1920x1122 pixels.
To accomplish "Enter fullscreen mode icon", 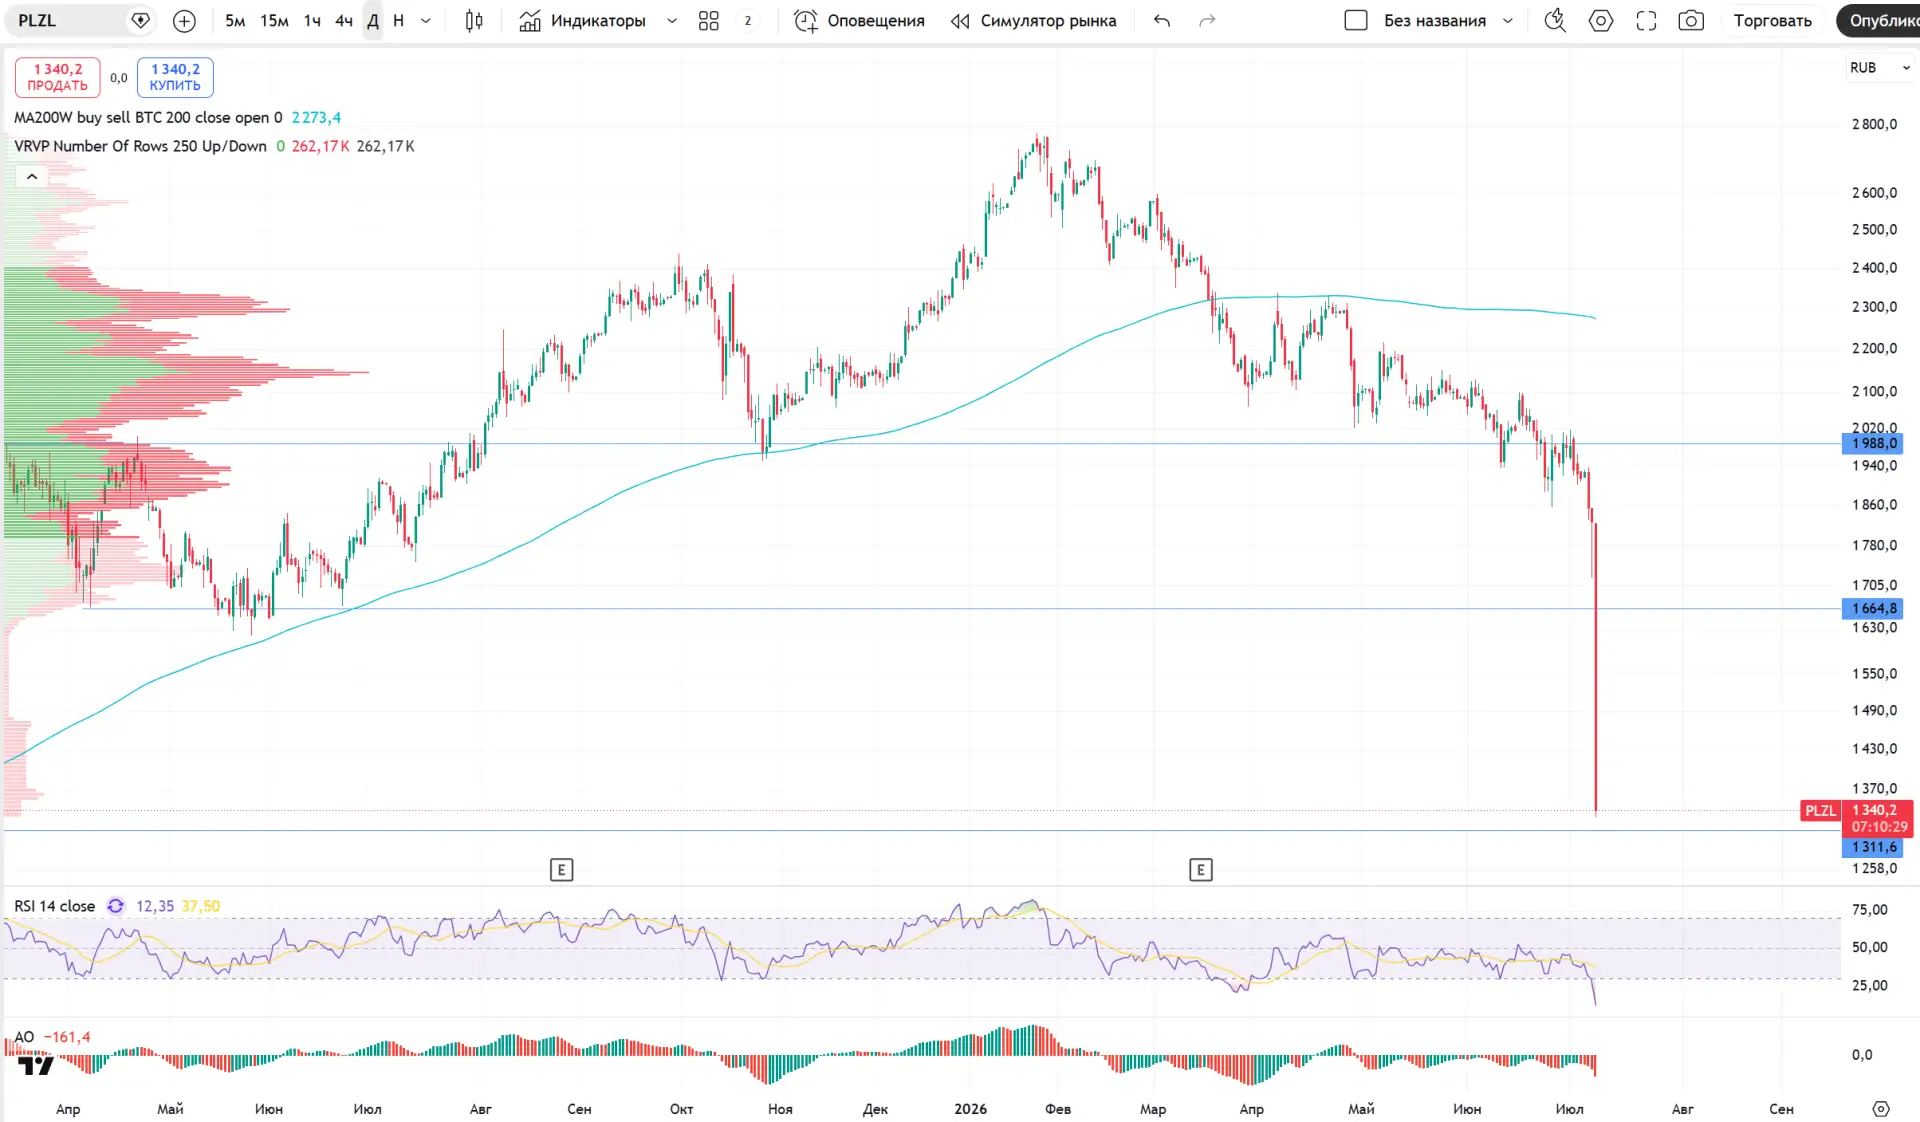I will [1646, 20].
